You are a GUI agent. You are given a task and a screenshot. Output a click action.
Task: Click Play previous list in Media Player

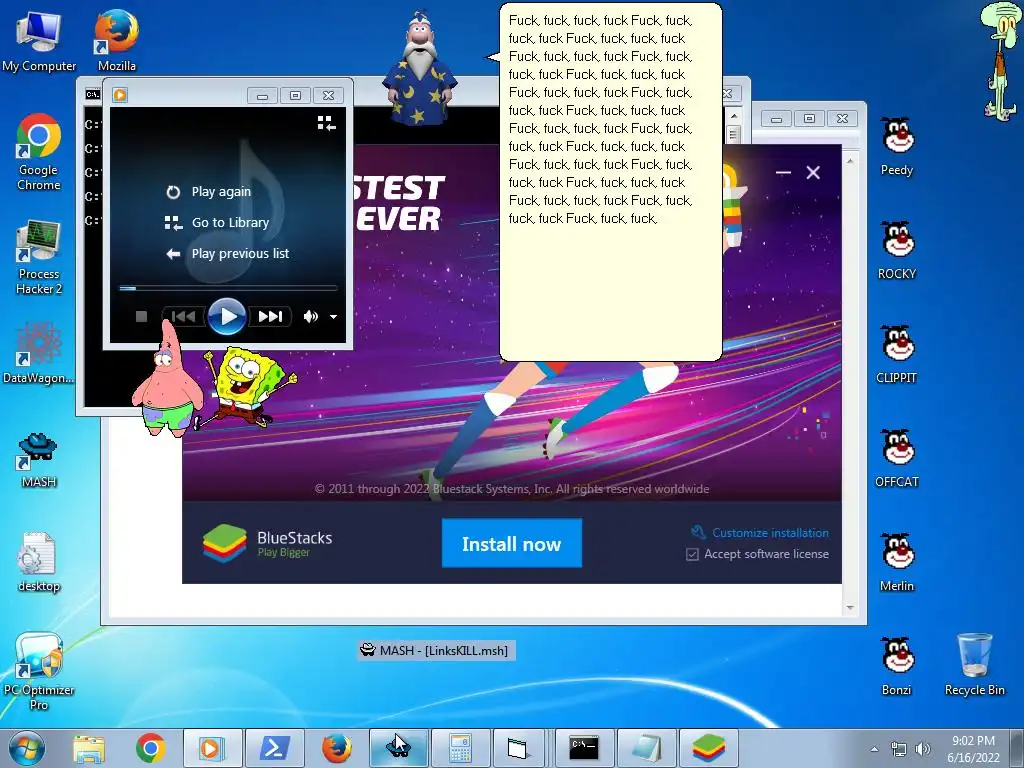227,253
